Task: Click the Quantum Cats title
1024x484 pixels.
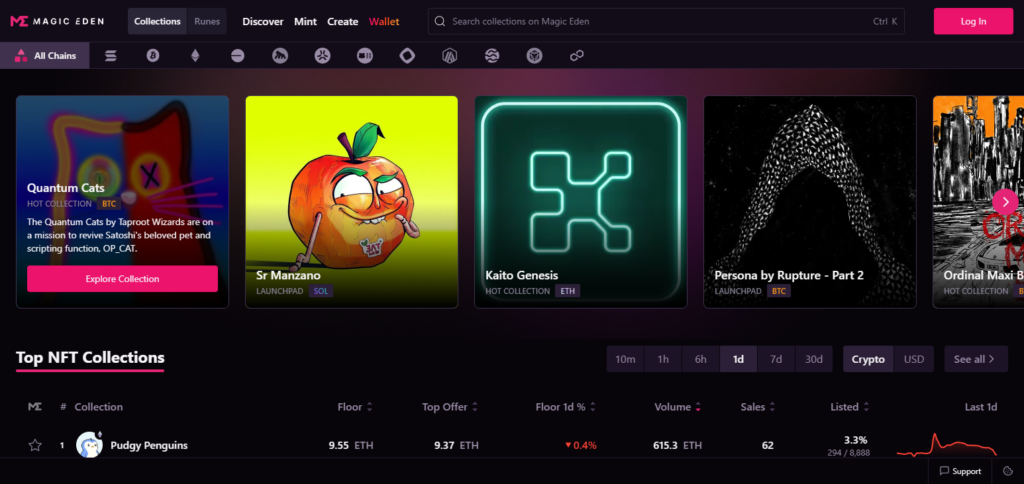Action: 66,188
